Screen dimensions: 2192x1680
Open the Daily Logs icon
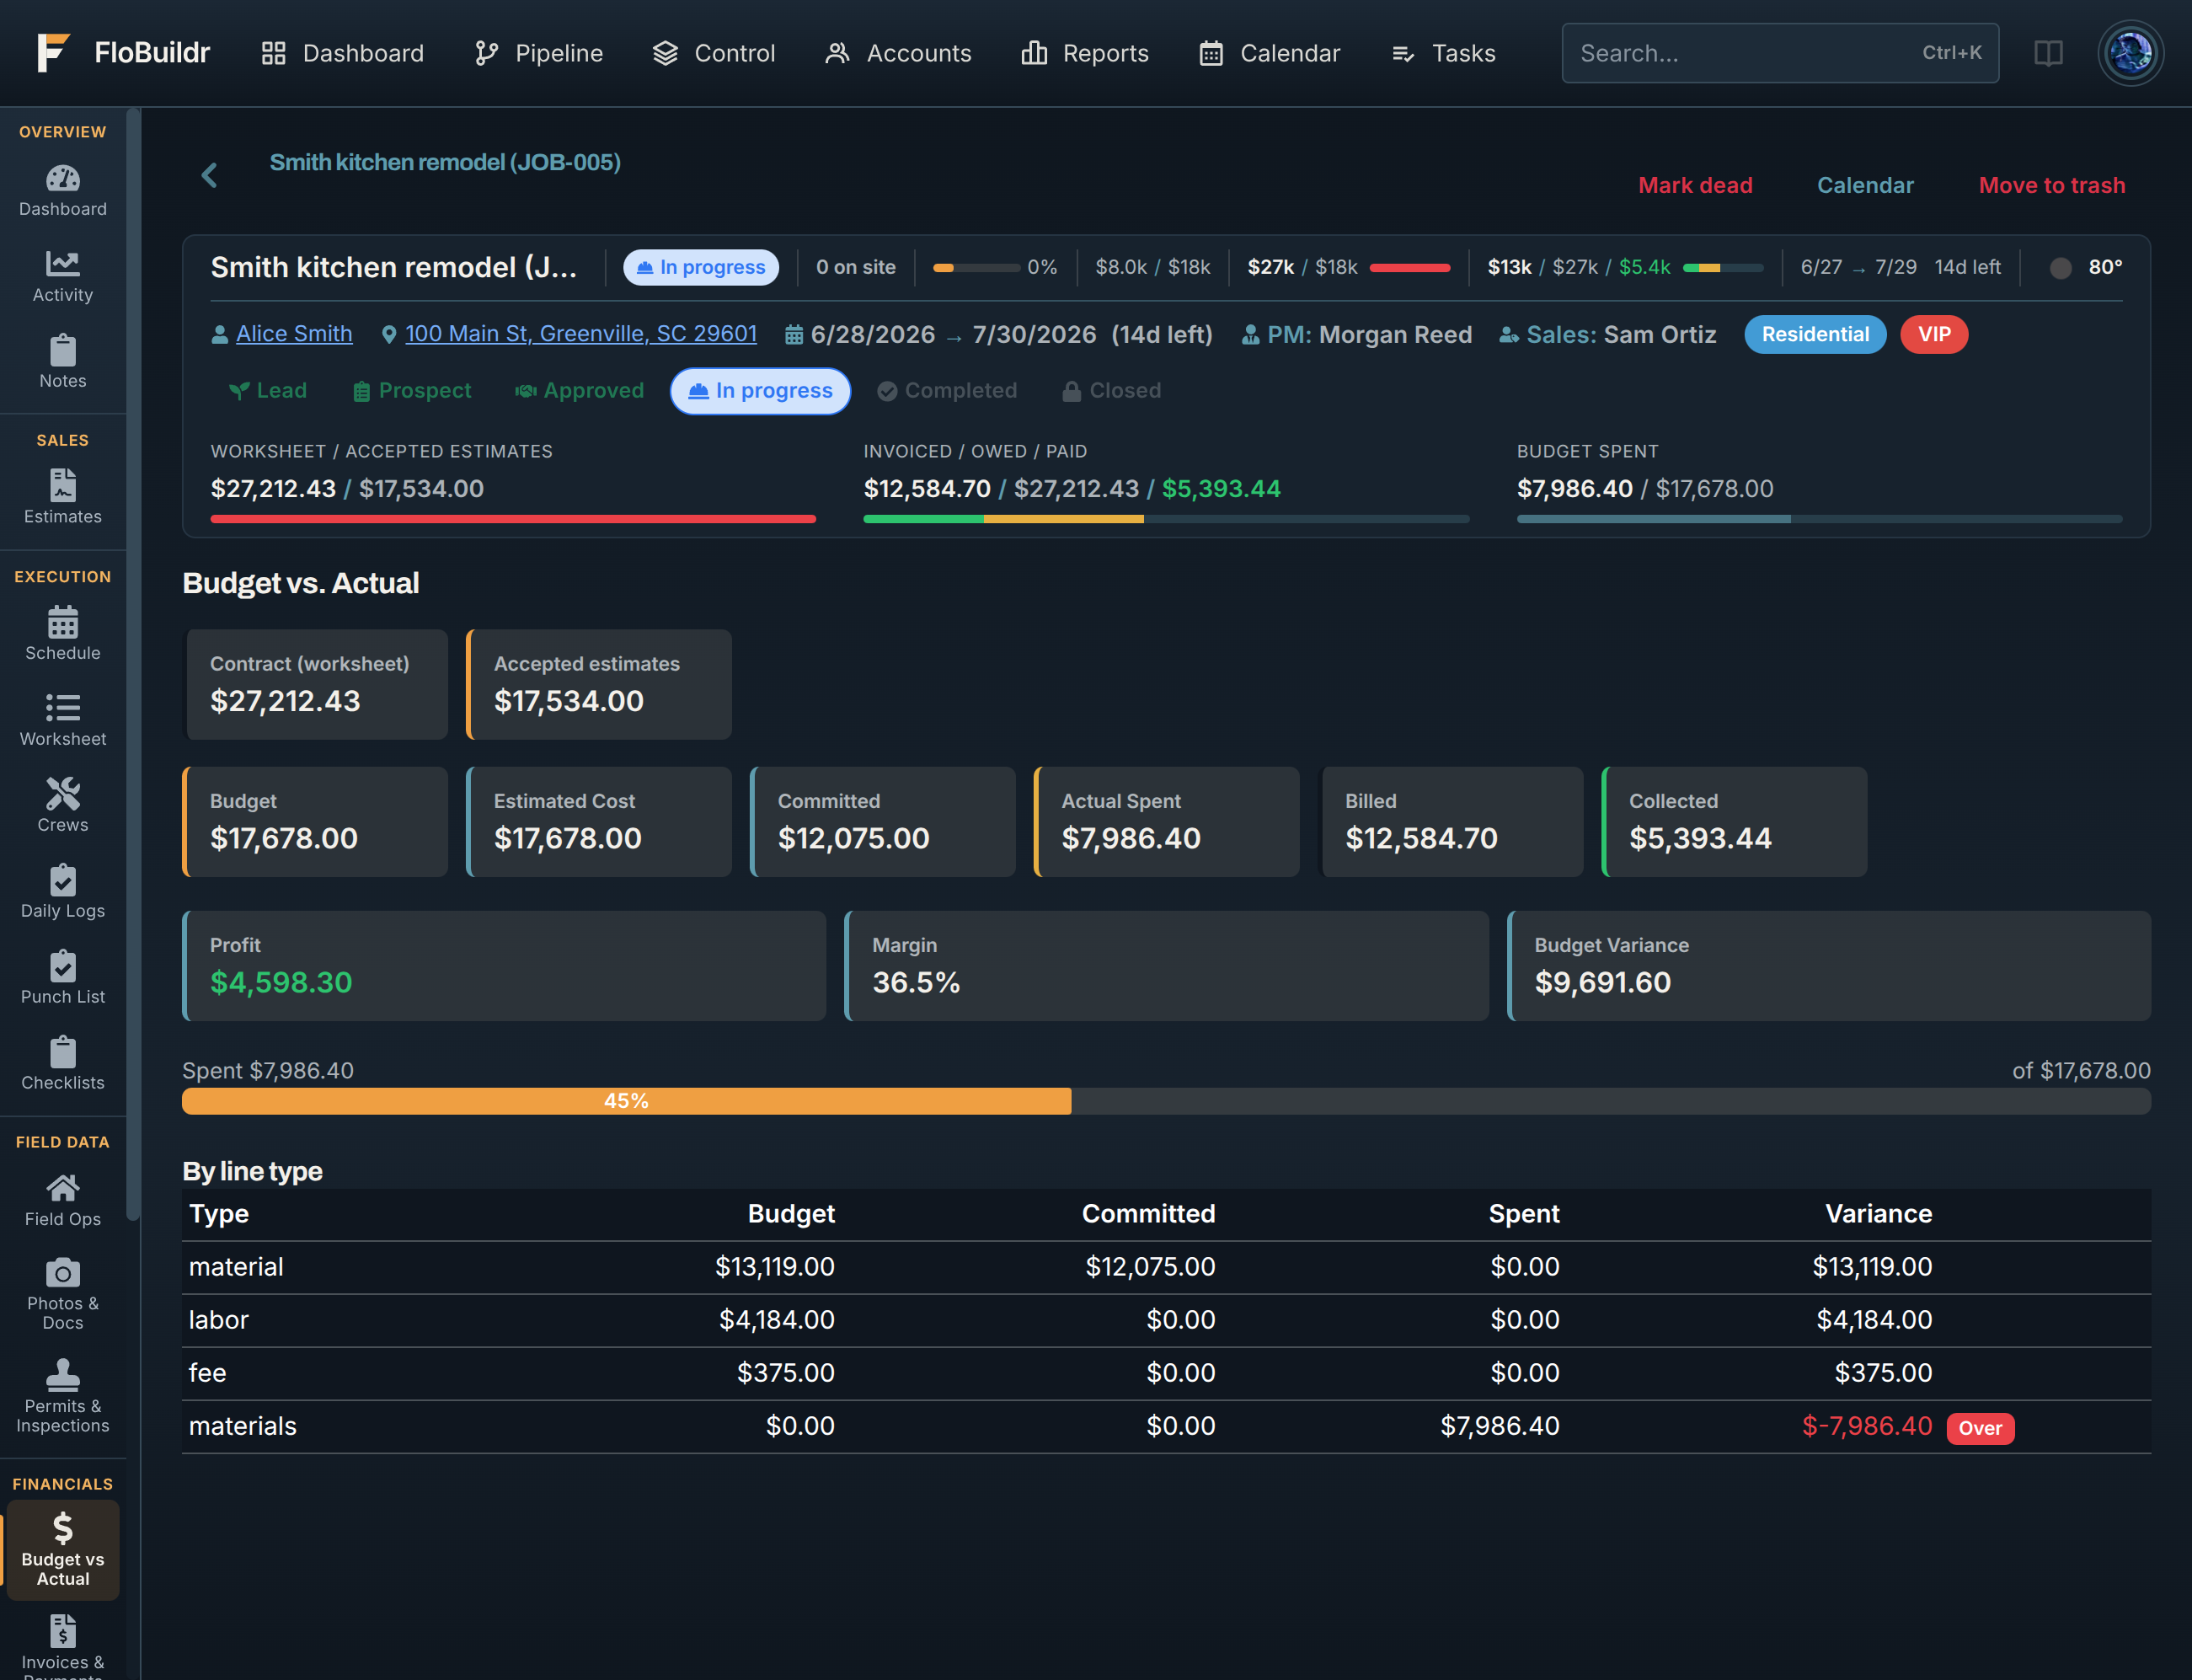63,880
